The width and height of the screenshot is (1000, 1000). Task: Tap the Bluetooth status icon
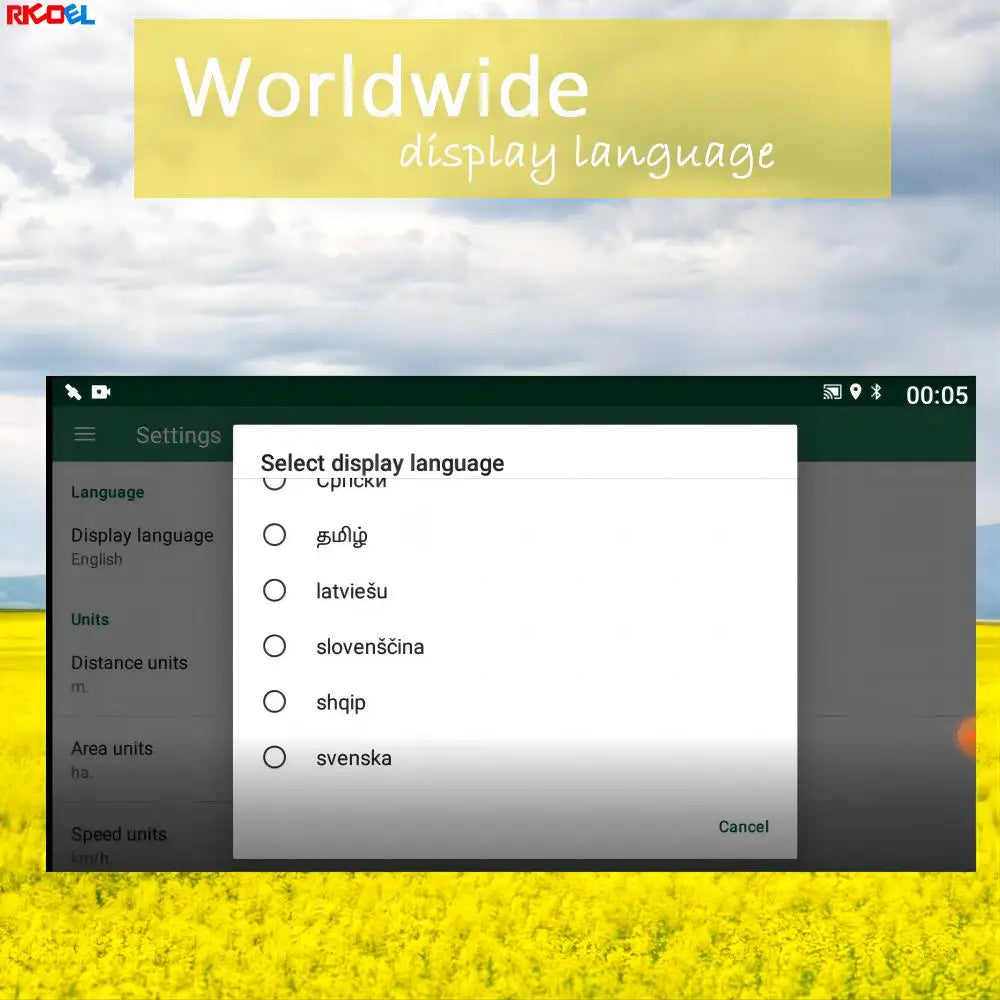coord(876,392)
